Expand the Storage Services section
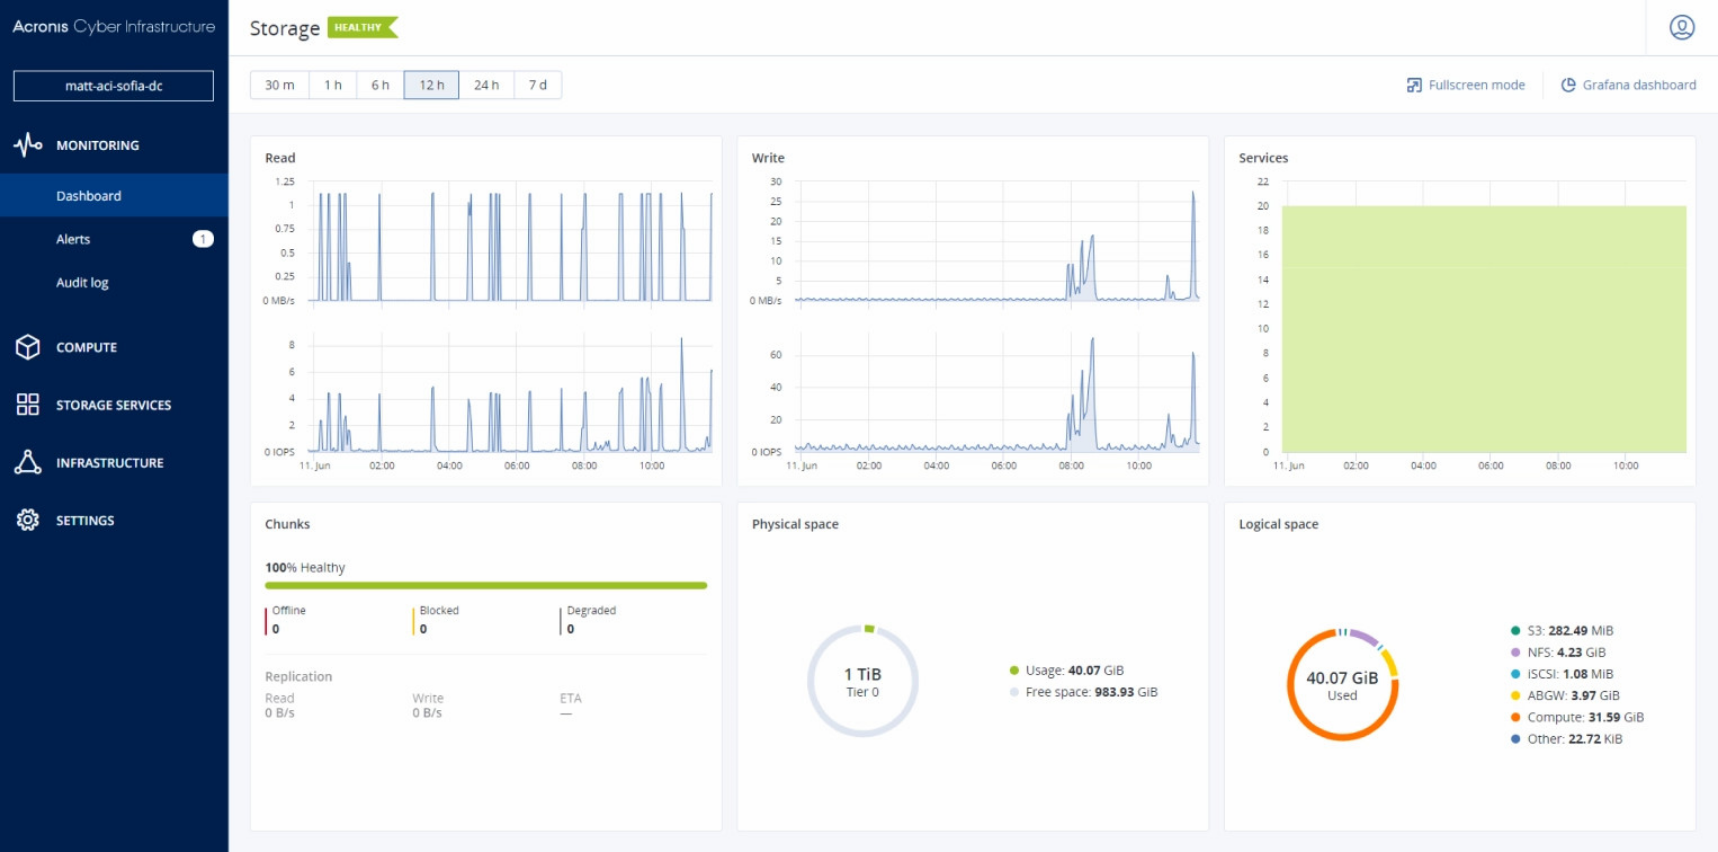Image resolution: width=1718 pixels, height=852 pixels. 113,405
